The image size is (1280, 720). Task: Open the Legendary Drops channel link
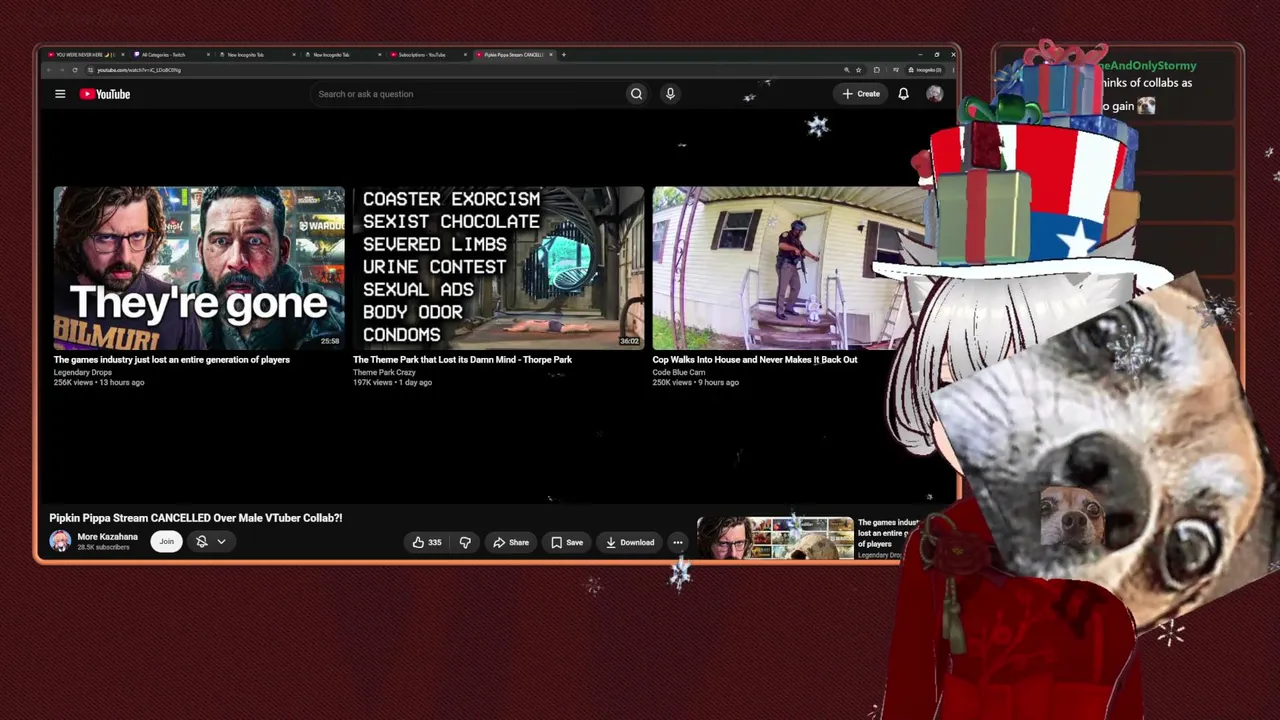83,373
